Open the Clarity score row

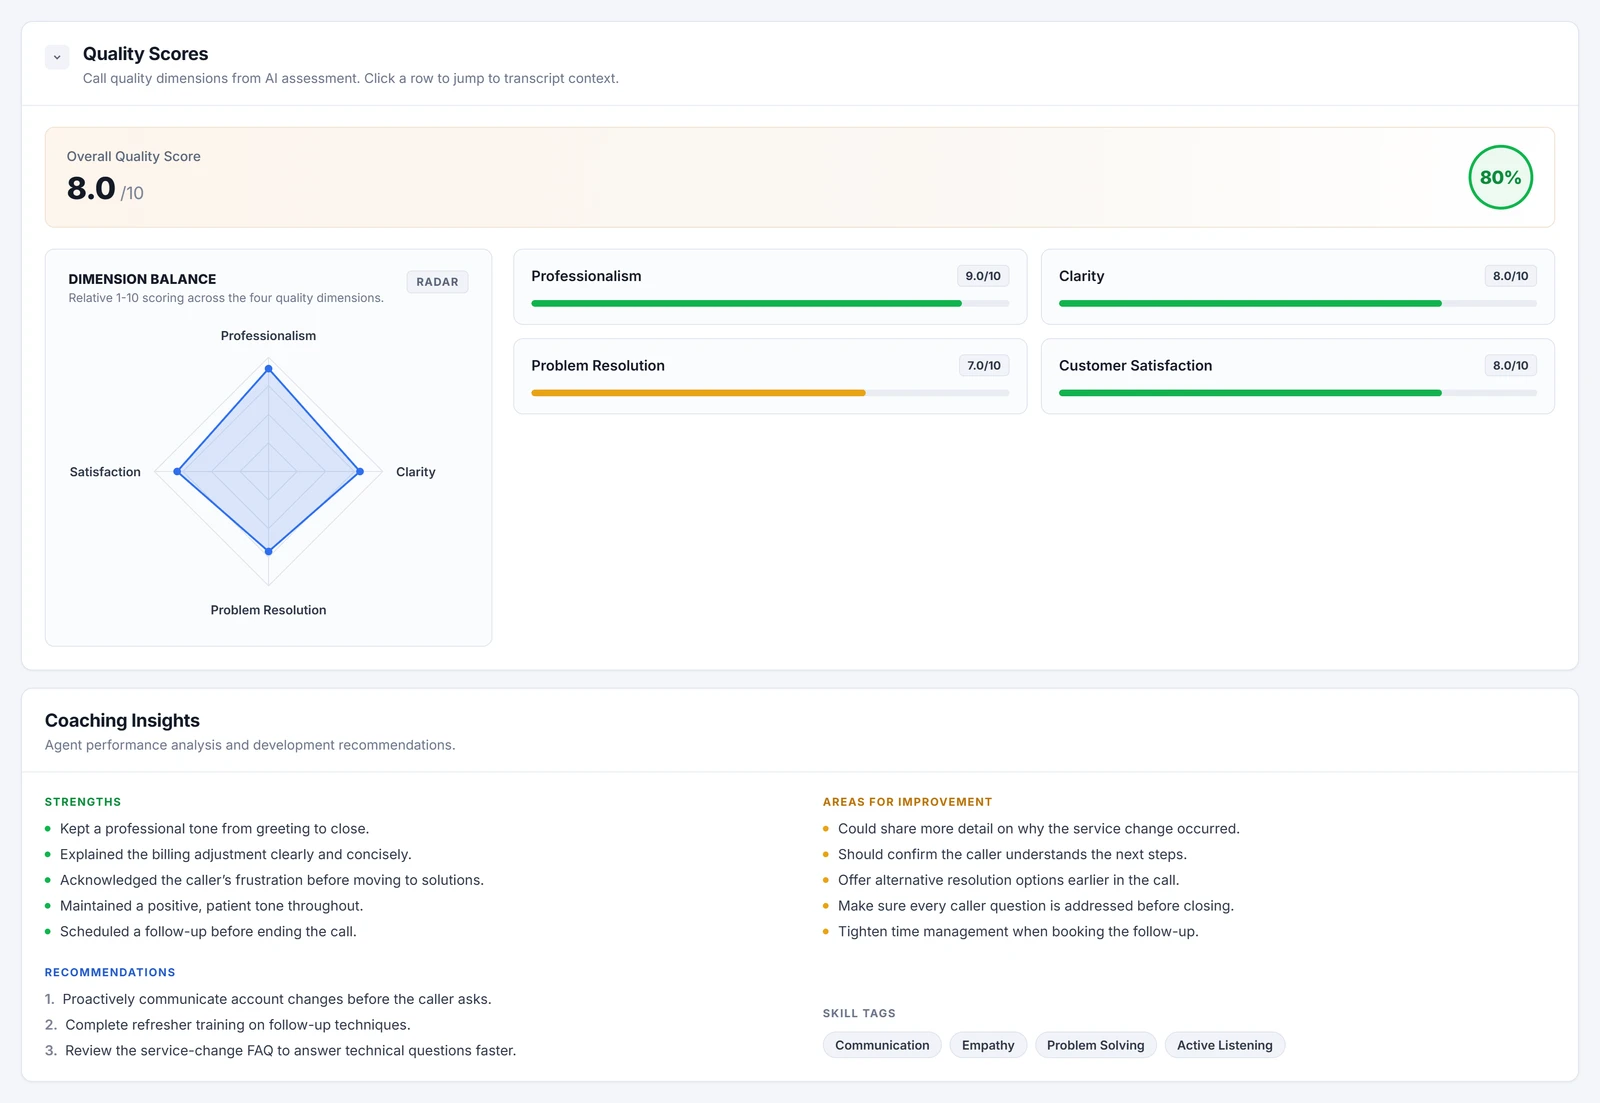(x=1298, y=287)
